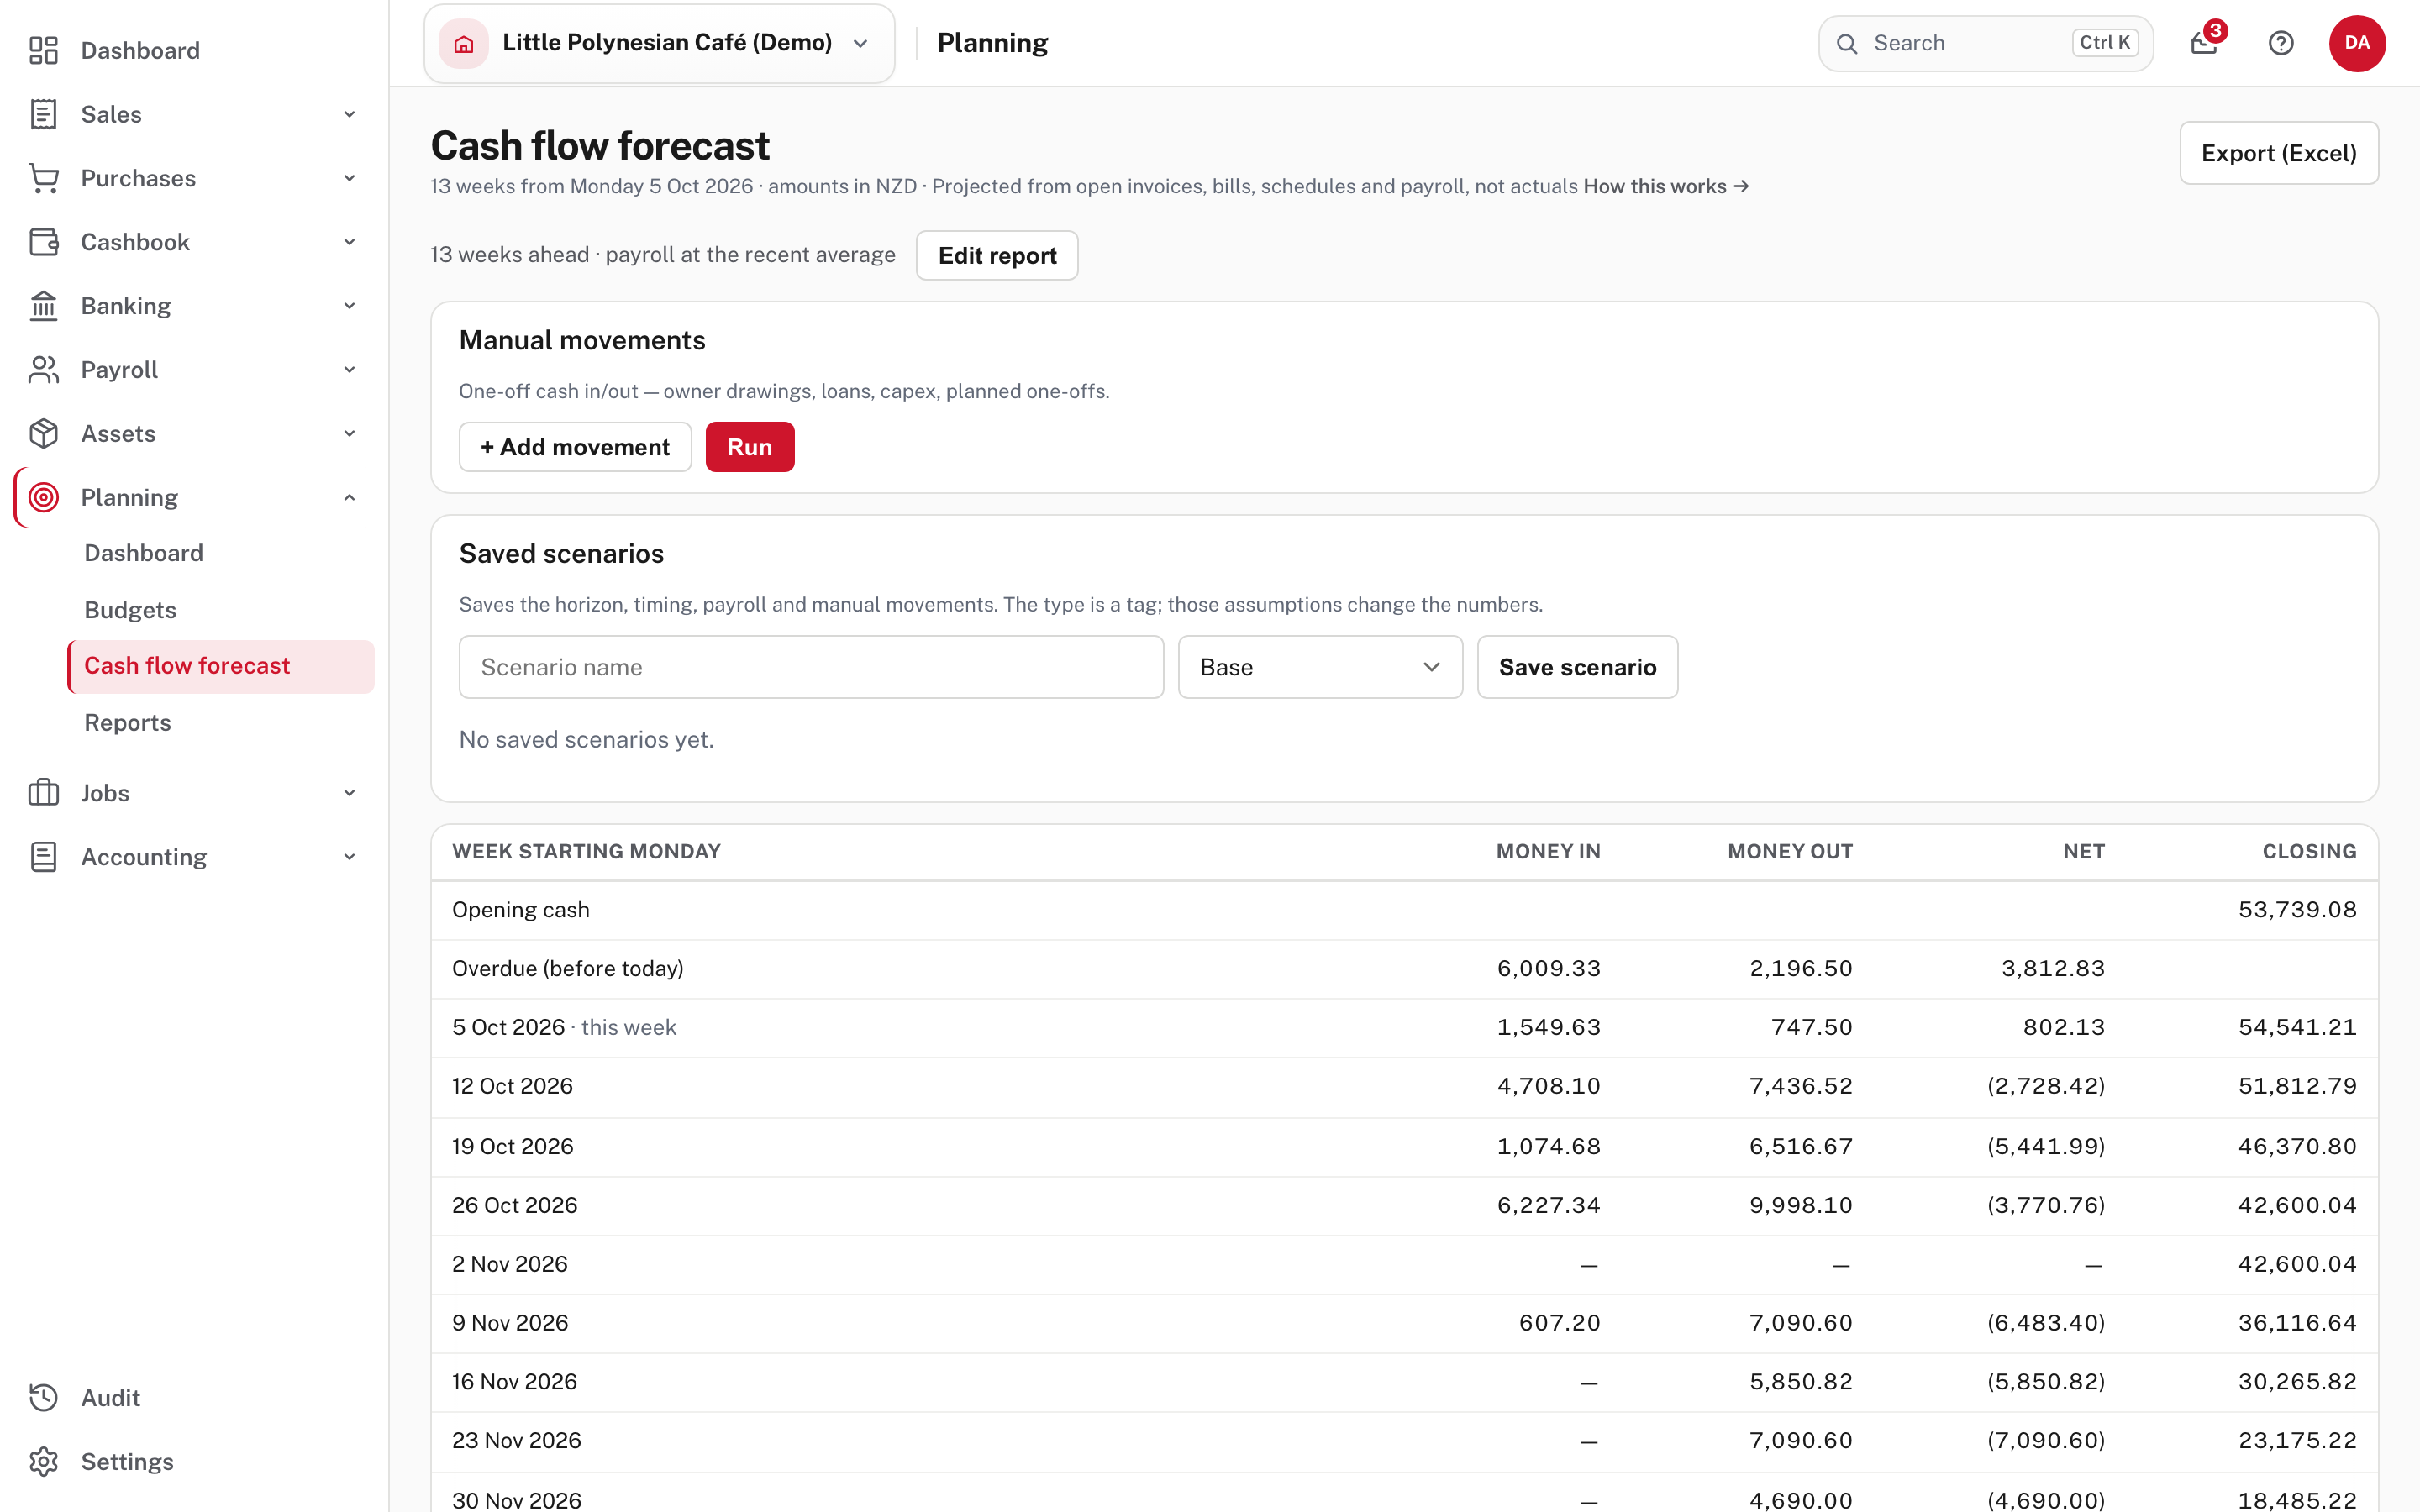Click the Accounting ledger icon
The image size is (2420, 1512).
click(43, 857)
